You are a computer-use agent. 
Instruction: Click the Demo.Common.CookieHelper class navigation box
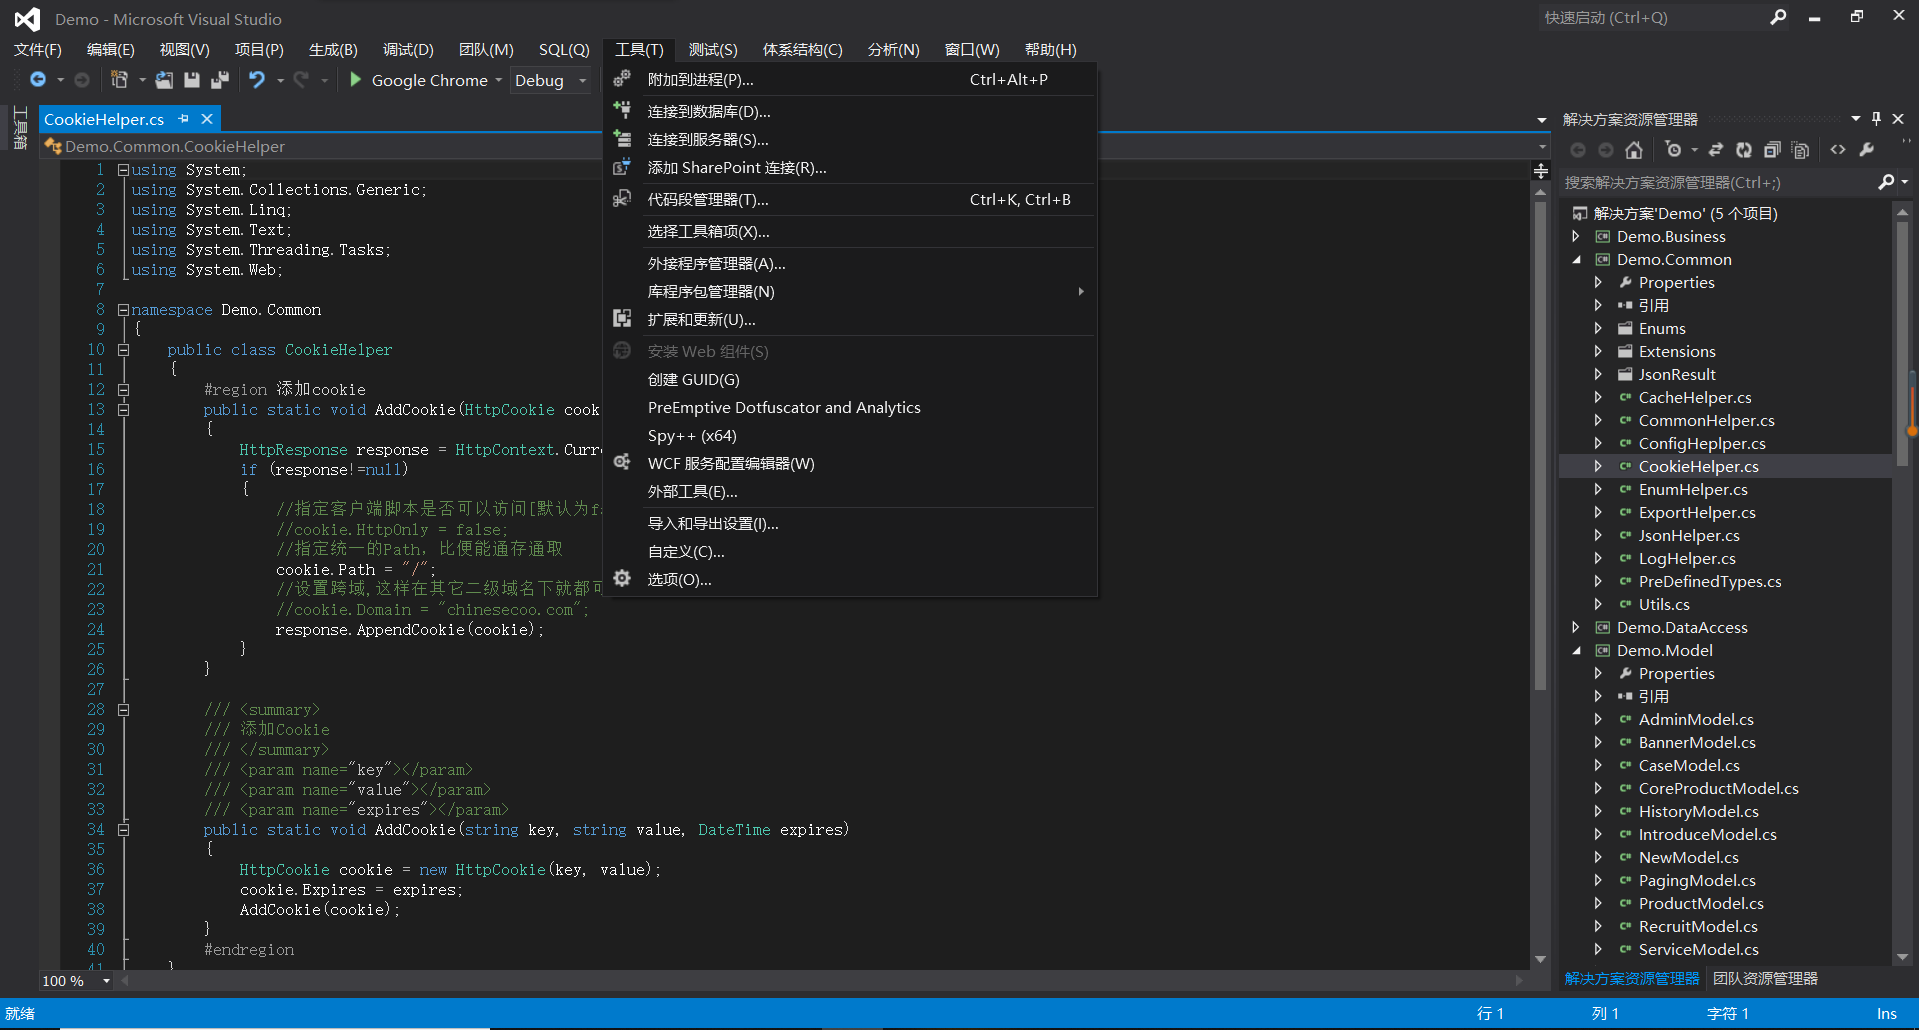(x=795, y=147)
